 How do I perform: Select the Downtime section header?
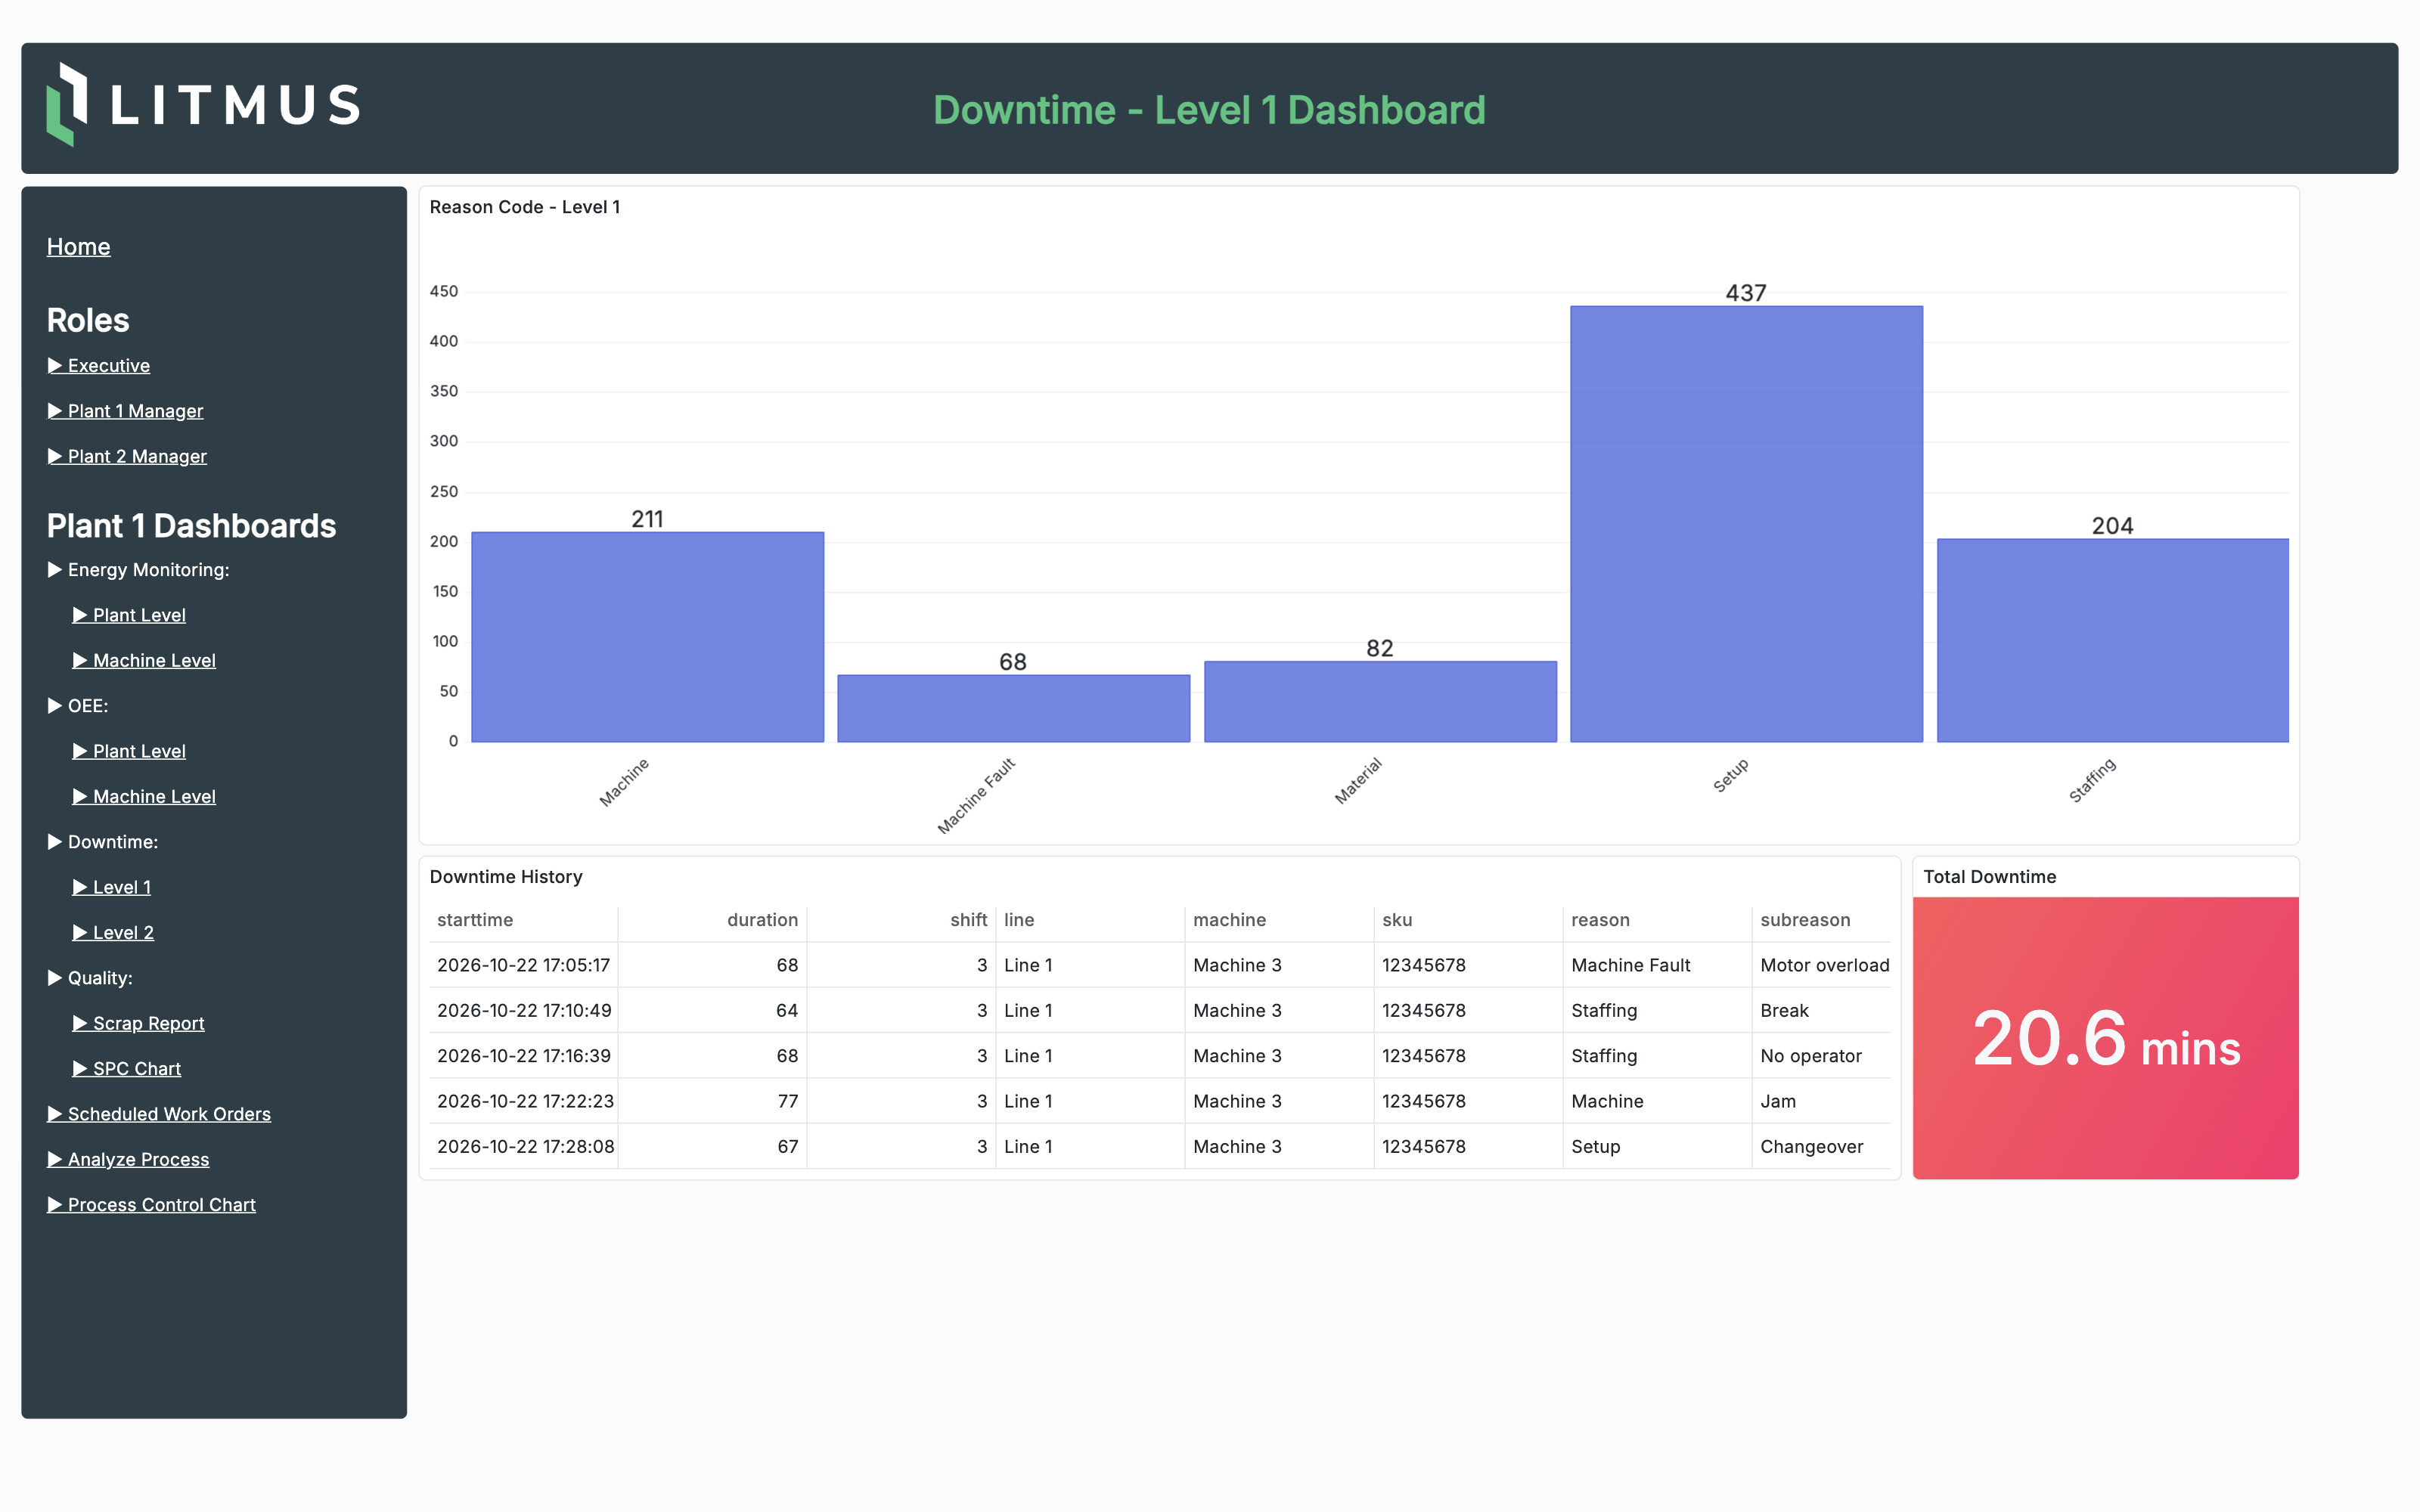click(103, 842)
